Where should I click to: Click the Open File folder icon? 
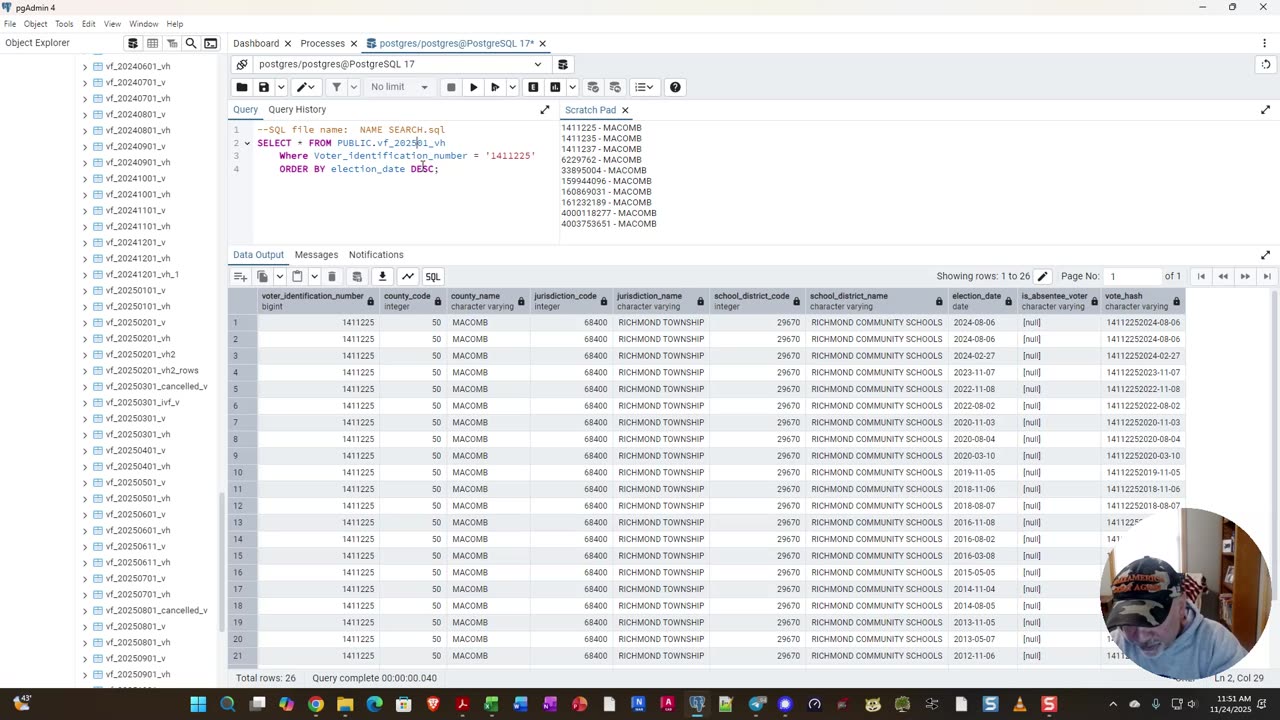[242, 87]
